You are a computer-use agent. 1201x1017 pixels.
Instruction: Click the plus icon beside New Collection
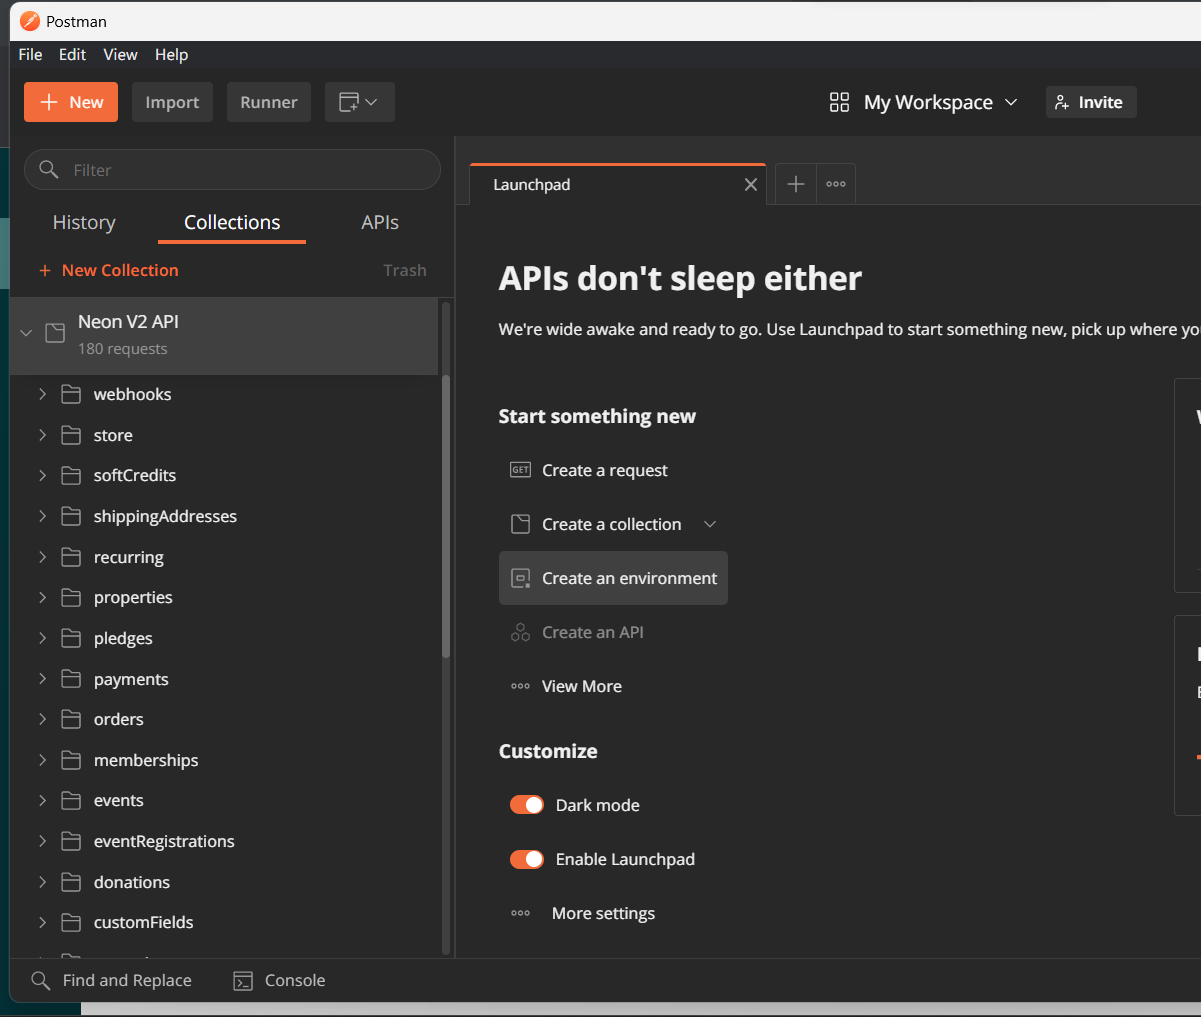tap(45, 271)
